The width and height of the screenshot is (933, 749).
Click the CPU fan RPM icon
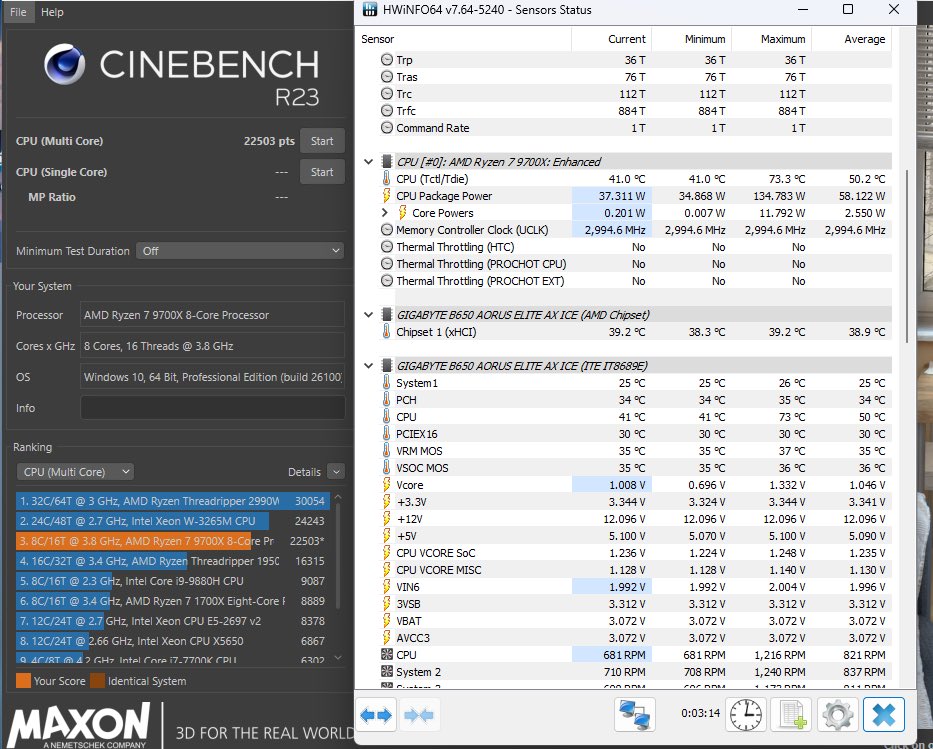pyautogui.click(x=387, y=654)
